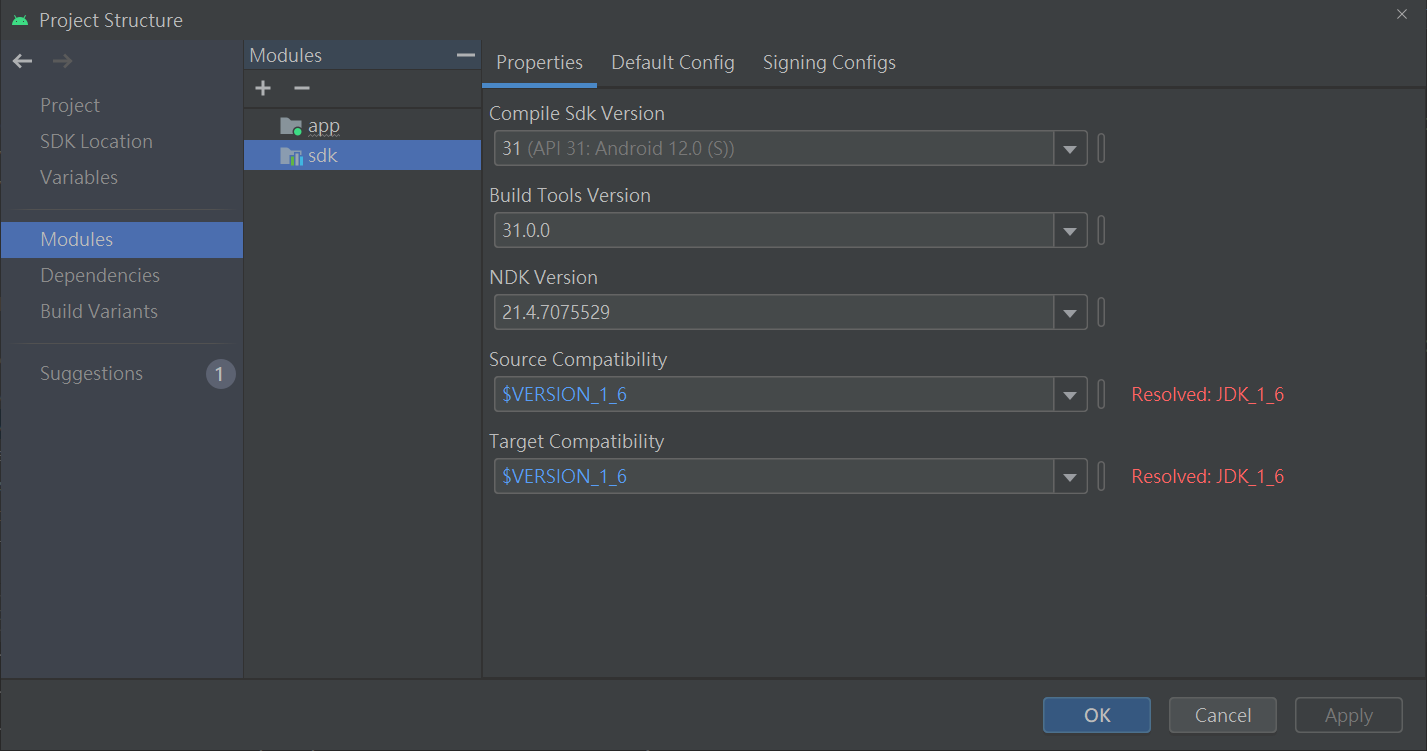Click the Source Compatibility $VERSION_1_6 field
Image resolution: width=1427 pixels, height=751 pixels.
point(775,395)
